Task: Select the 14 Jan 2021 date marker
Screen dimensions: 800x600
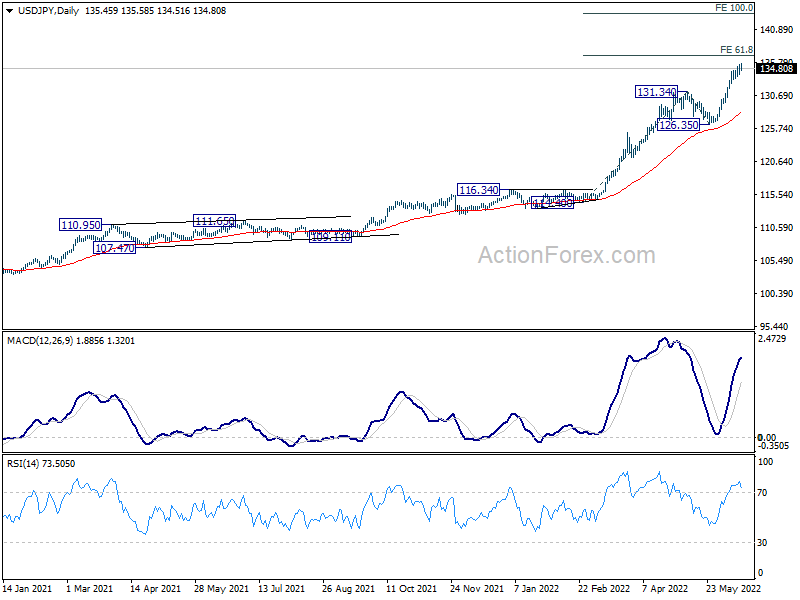Action: point(27,588)
